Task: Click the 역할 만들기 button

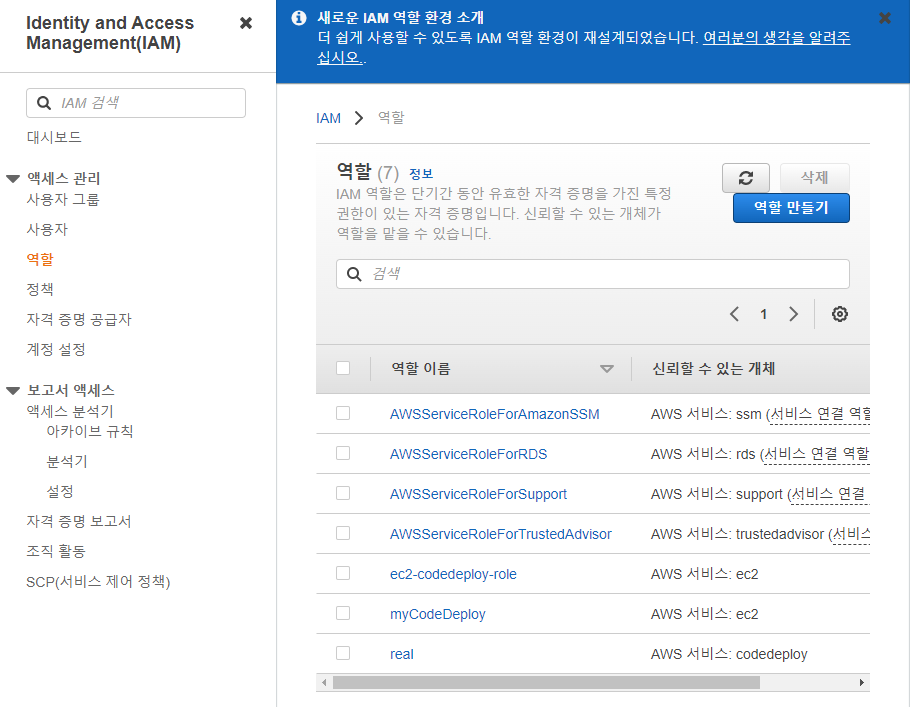Action: [x=791, y=208]
